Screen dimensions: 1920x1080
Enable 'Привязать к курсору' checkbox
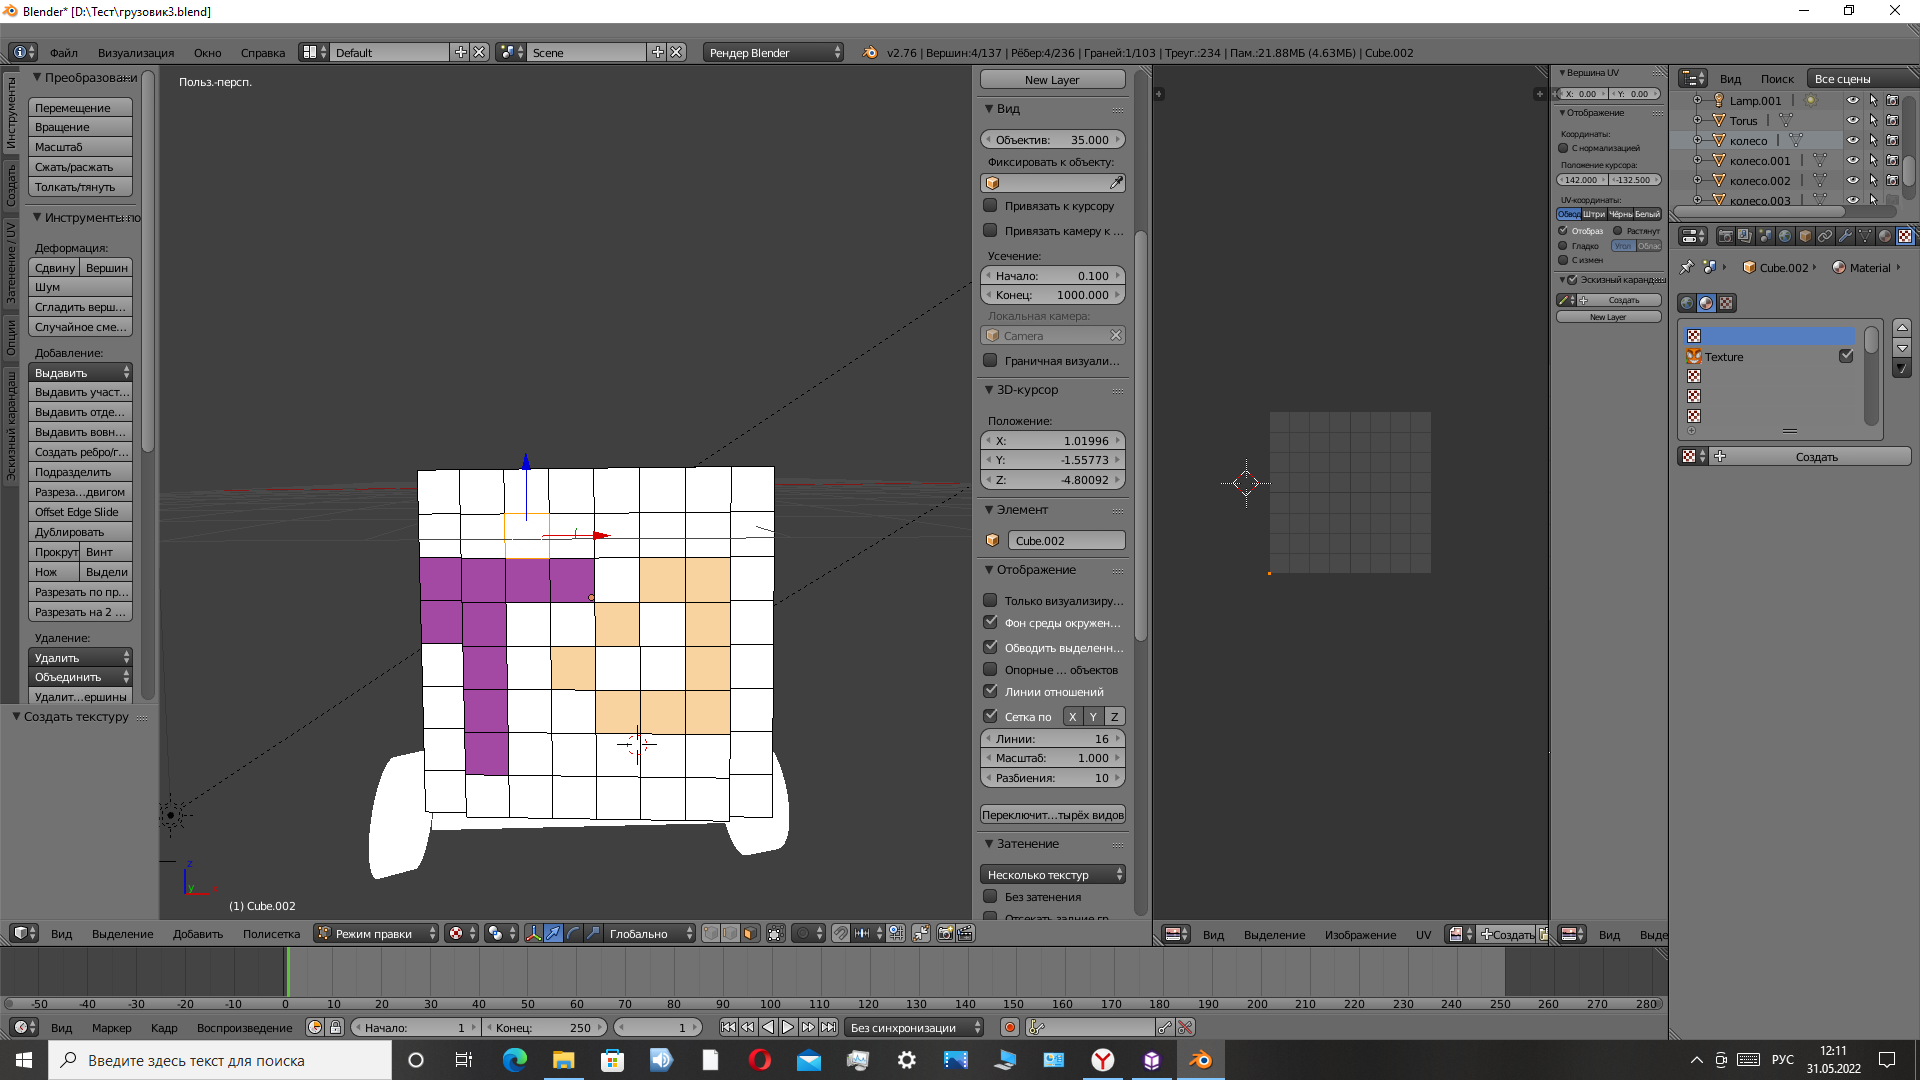point(990,205)
